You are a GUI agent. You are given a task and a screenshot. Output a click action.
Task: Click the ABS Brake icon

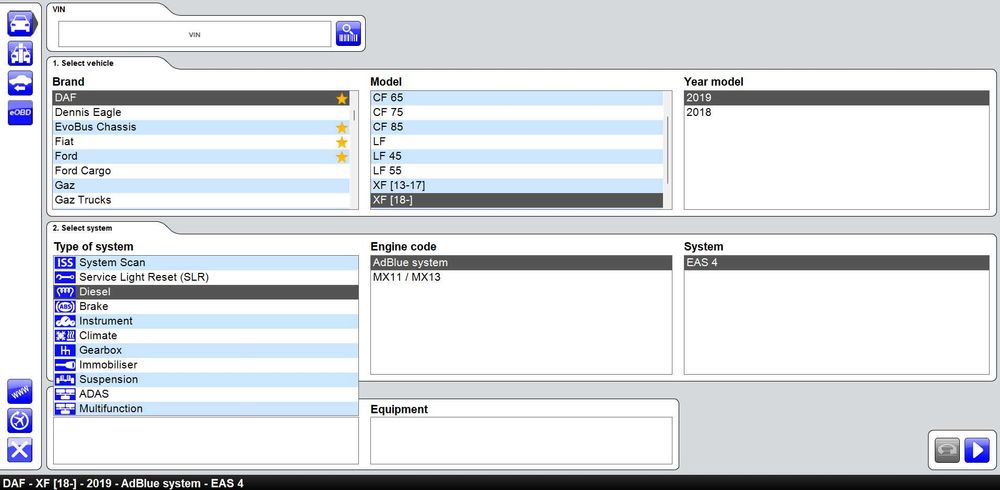(x=65, y=307)
